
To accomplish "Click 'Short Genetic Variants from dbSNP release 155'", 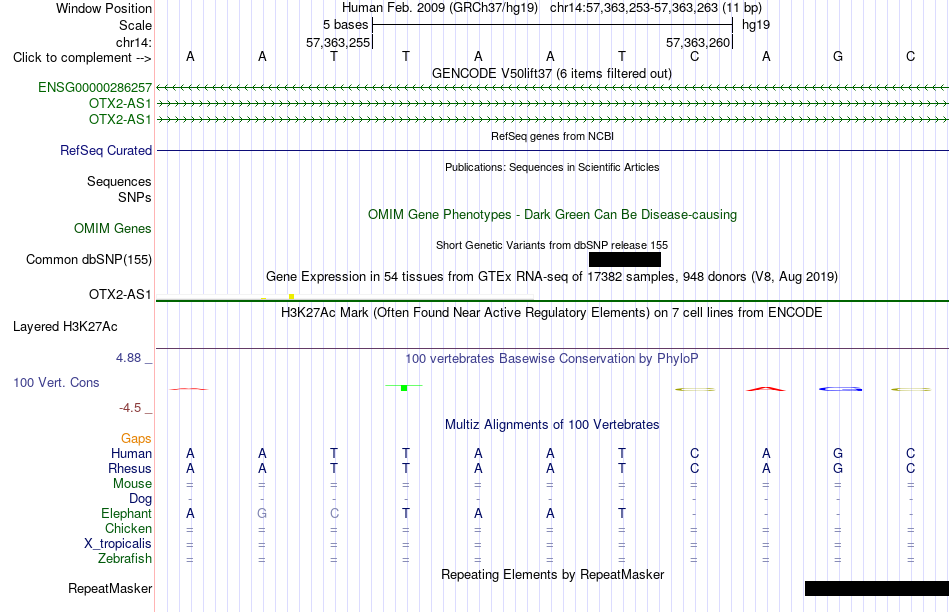I will (551, 245).
